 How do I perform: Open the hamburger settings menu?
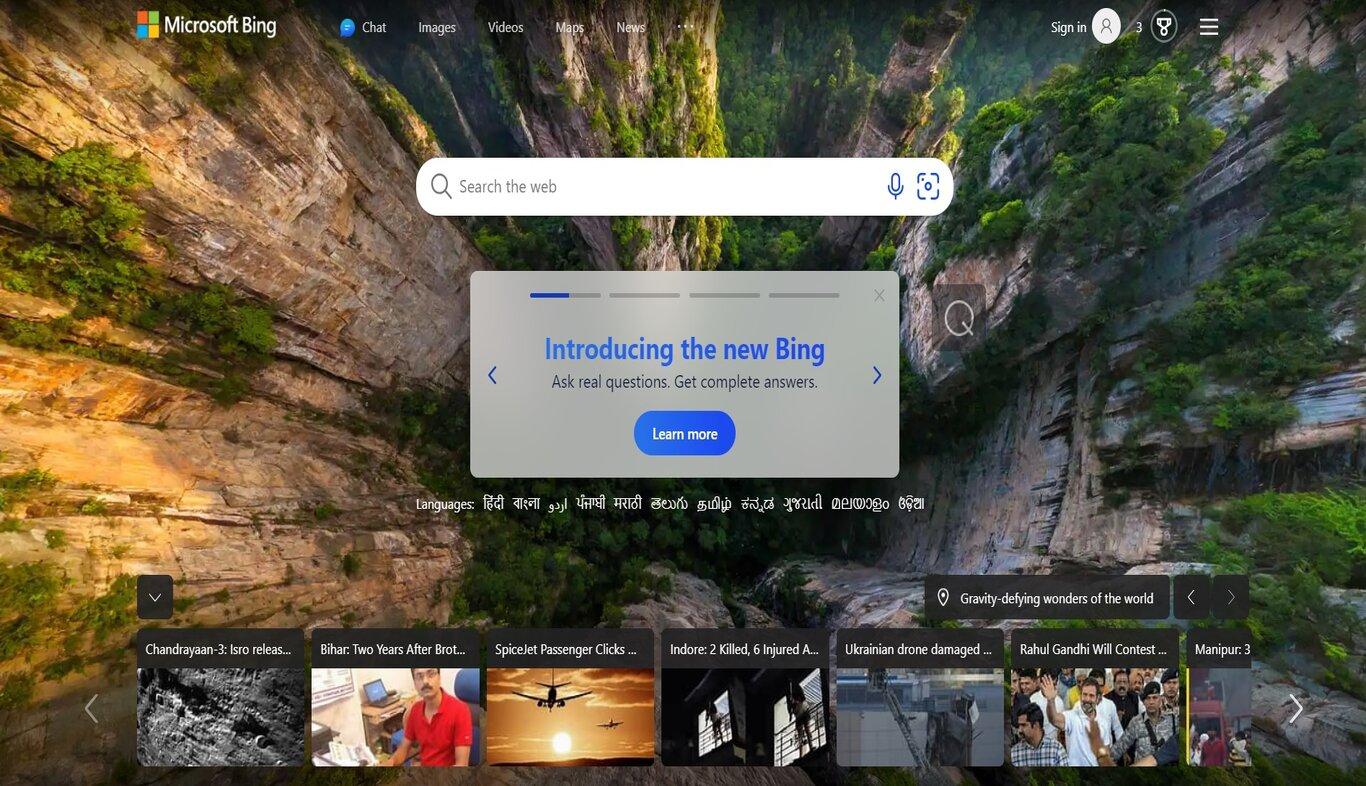pos(1209,27)
